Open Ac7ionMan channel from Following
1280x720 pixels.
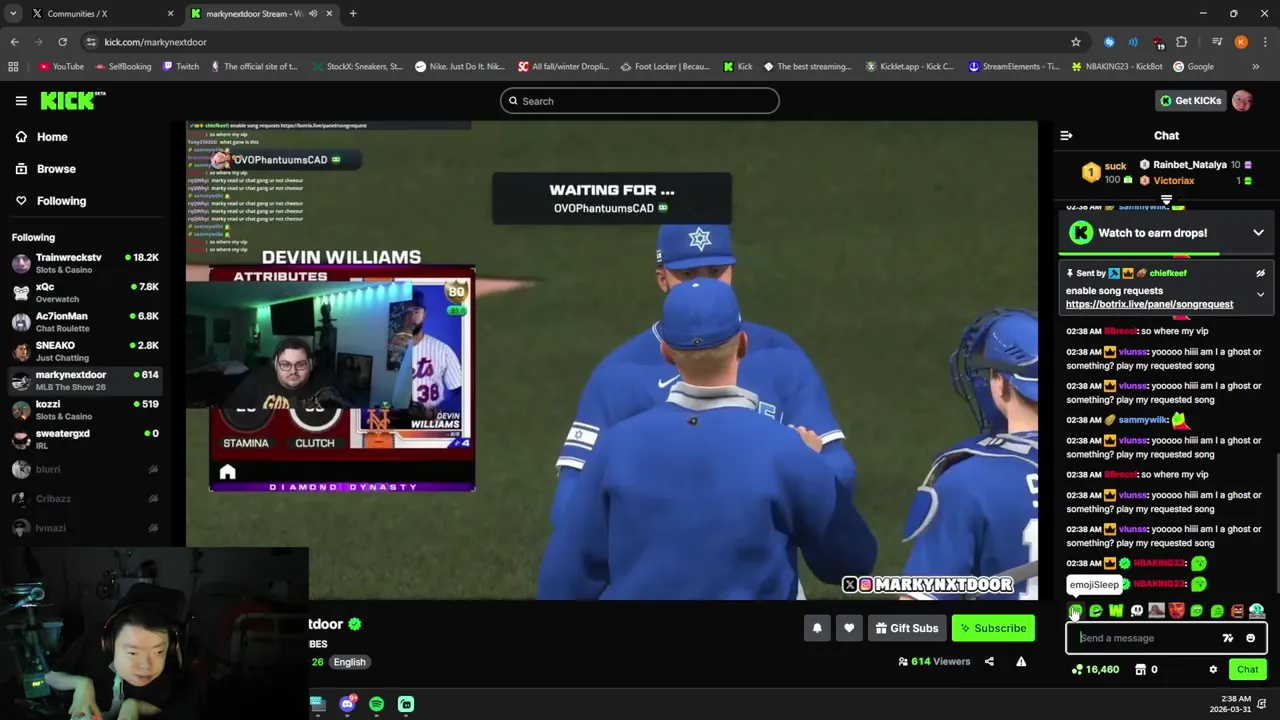click(x=85, y=322)
